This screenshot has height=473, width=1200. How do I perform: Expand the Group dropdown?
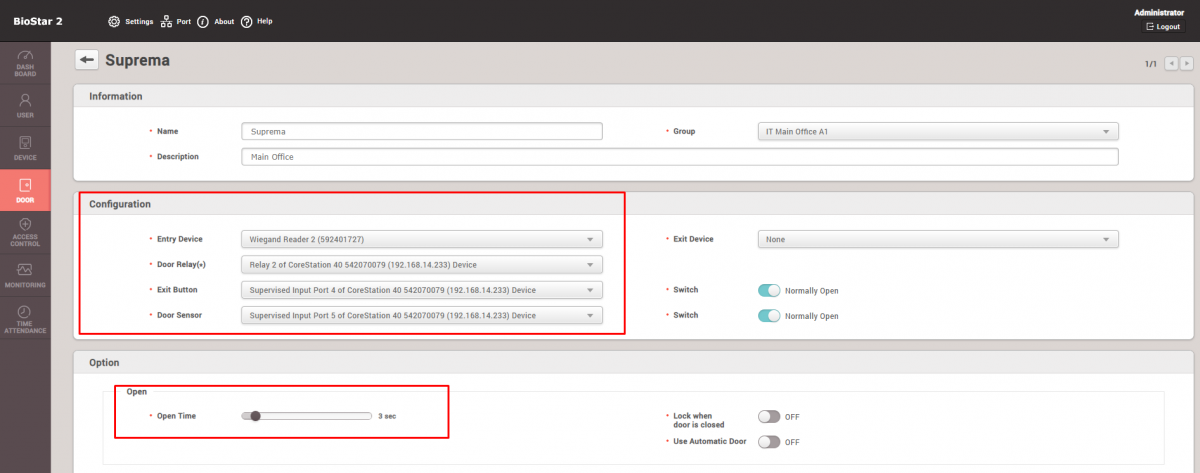click(x=938, y=131)
